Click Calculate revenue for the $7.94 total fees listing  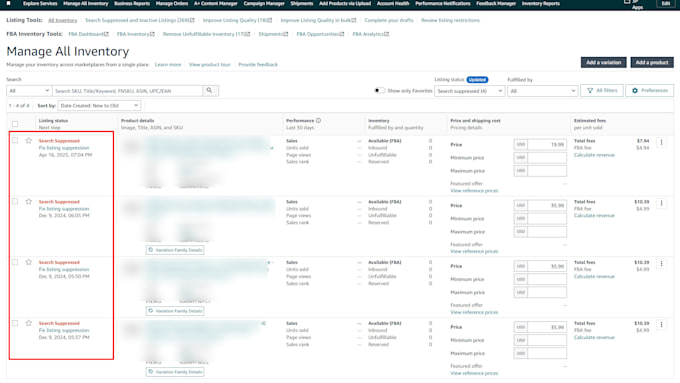[x=594, y=155]
